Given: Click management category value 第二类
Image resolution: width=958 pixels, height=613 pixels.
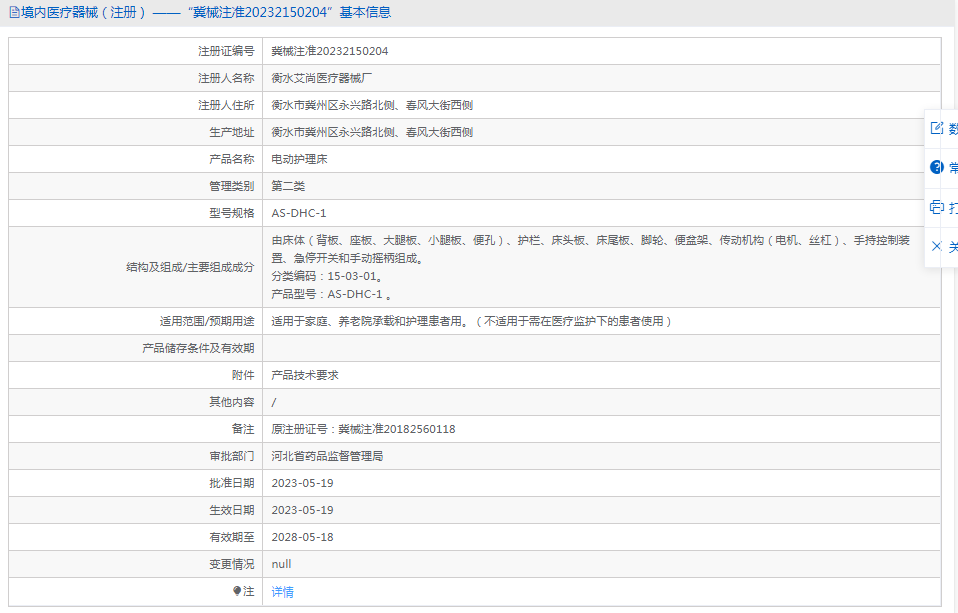Looking at the screenshot, I should [288, 186].
